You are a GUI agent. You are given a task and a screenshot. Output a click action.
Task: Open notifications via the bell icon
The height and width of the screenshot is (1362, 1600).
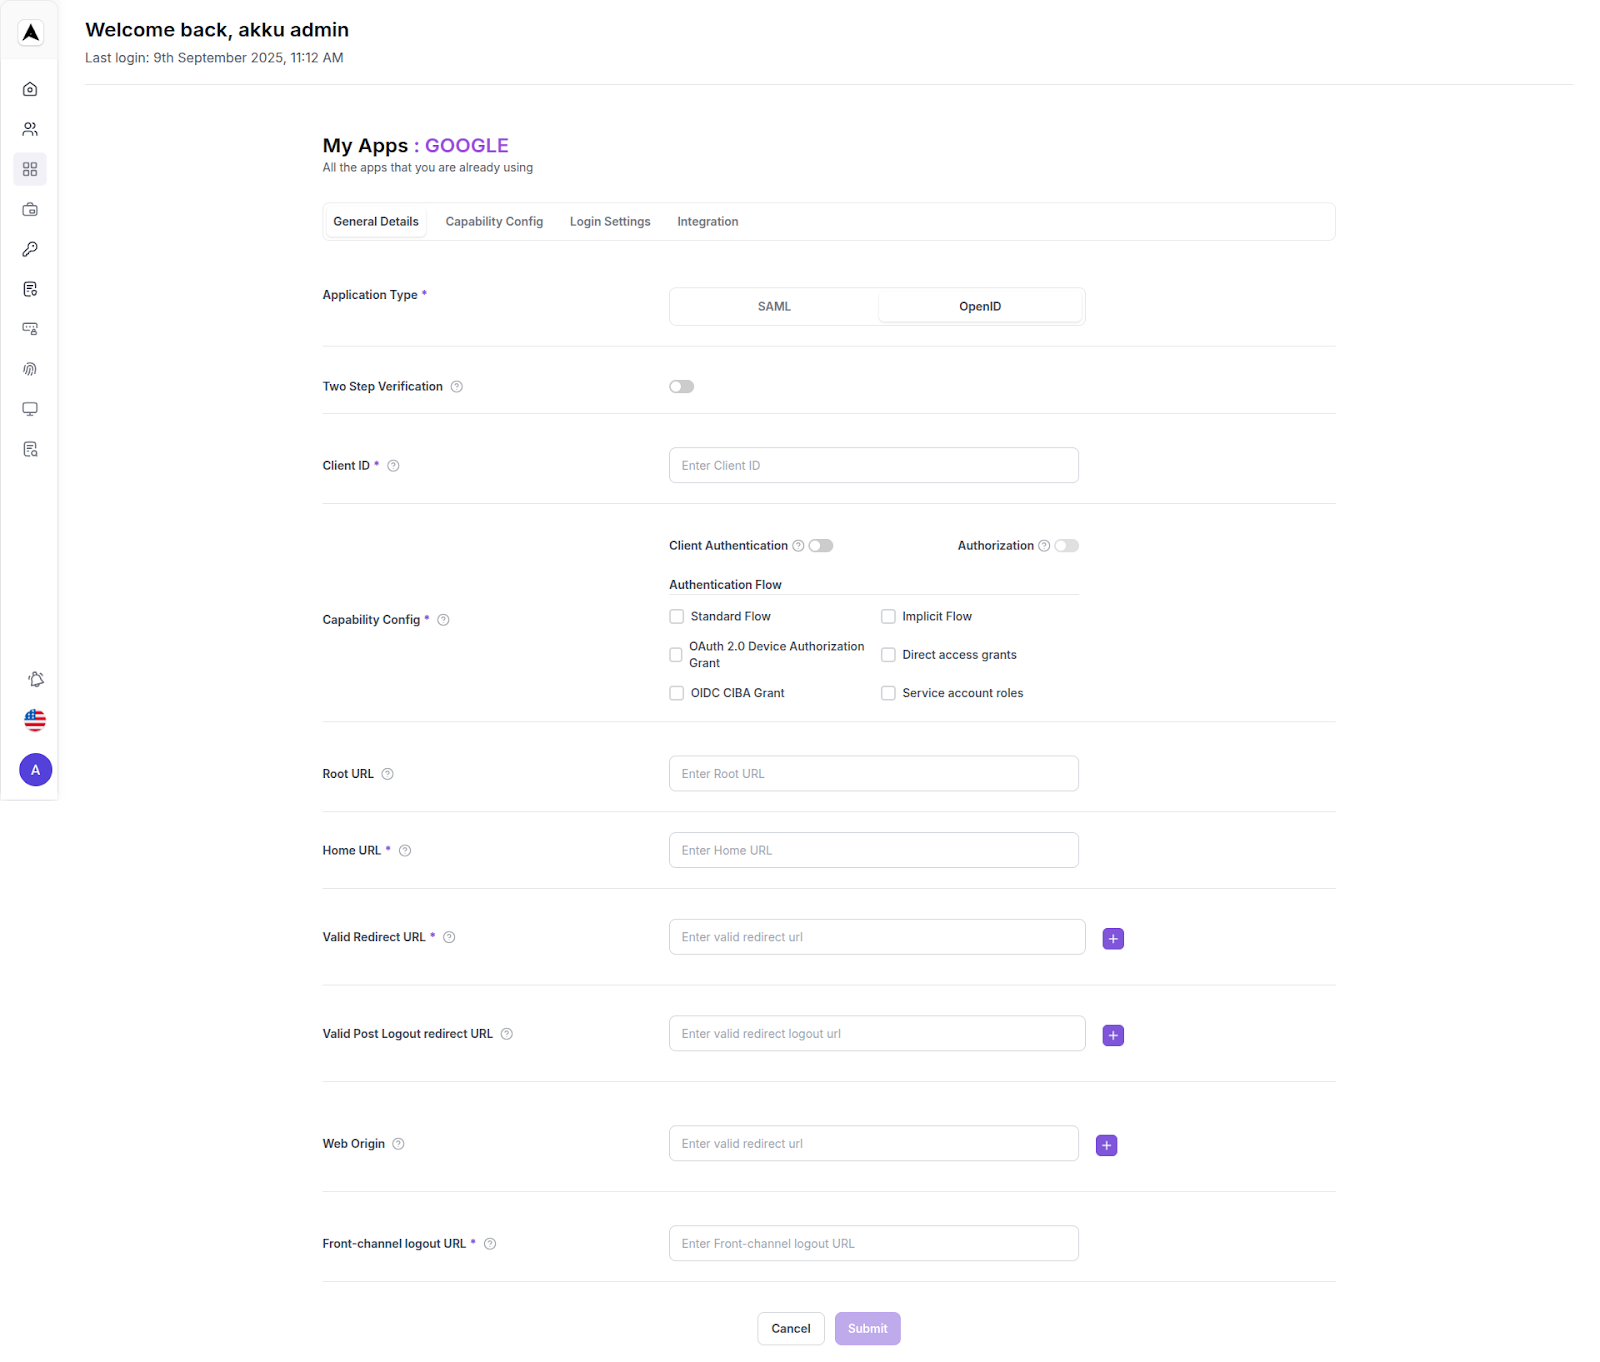point(36,678)
